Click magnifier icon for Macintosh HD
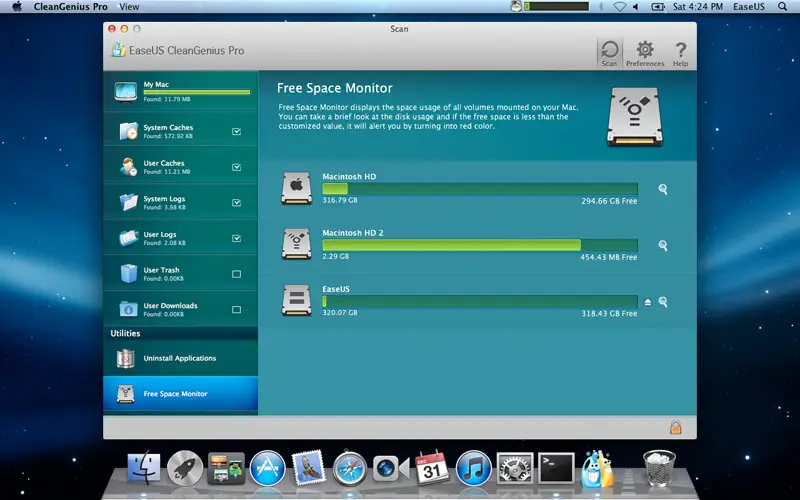 coord(663,189)
